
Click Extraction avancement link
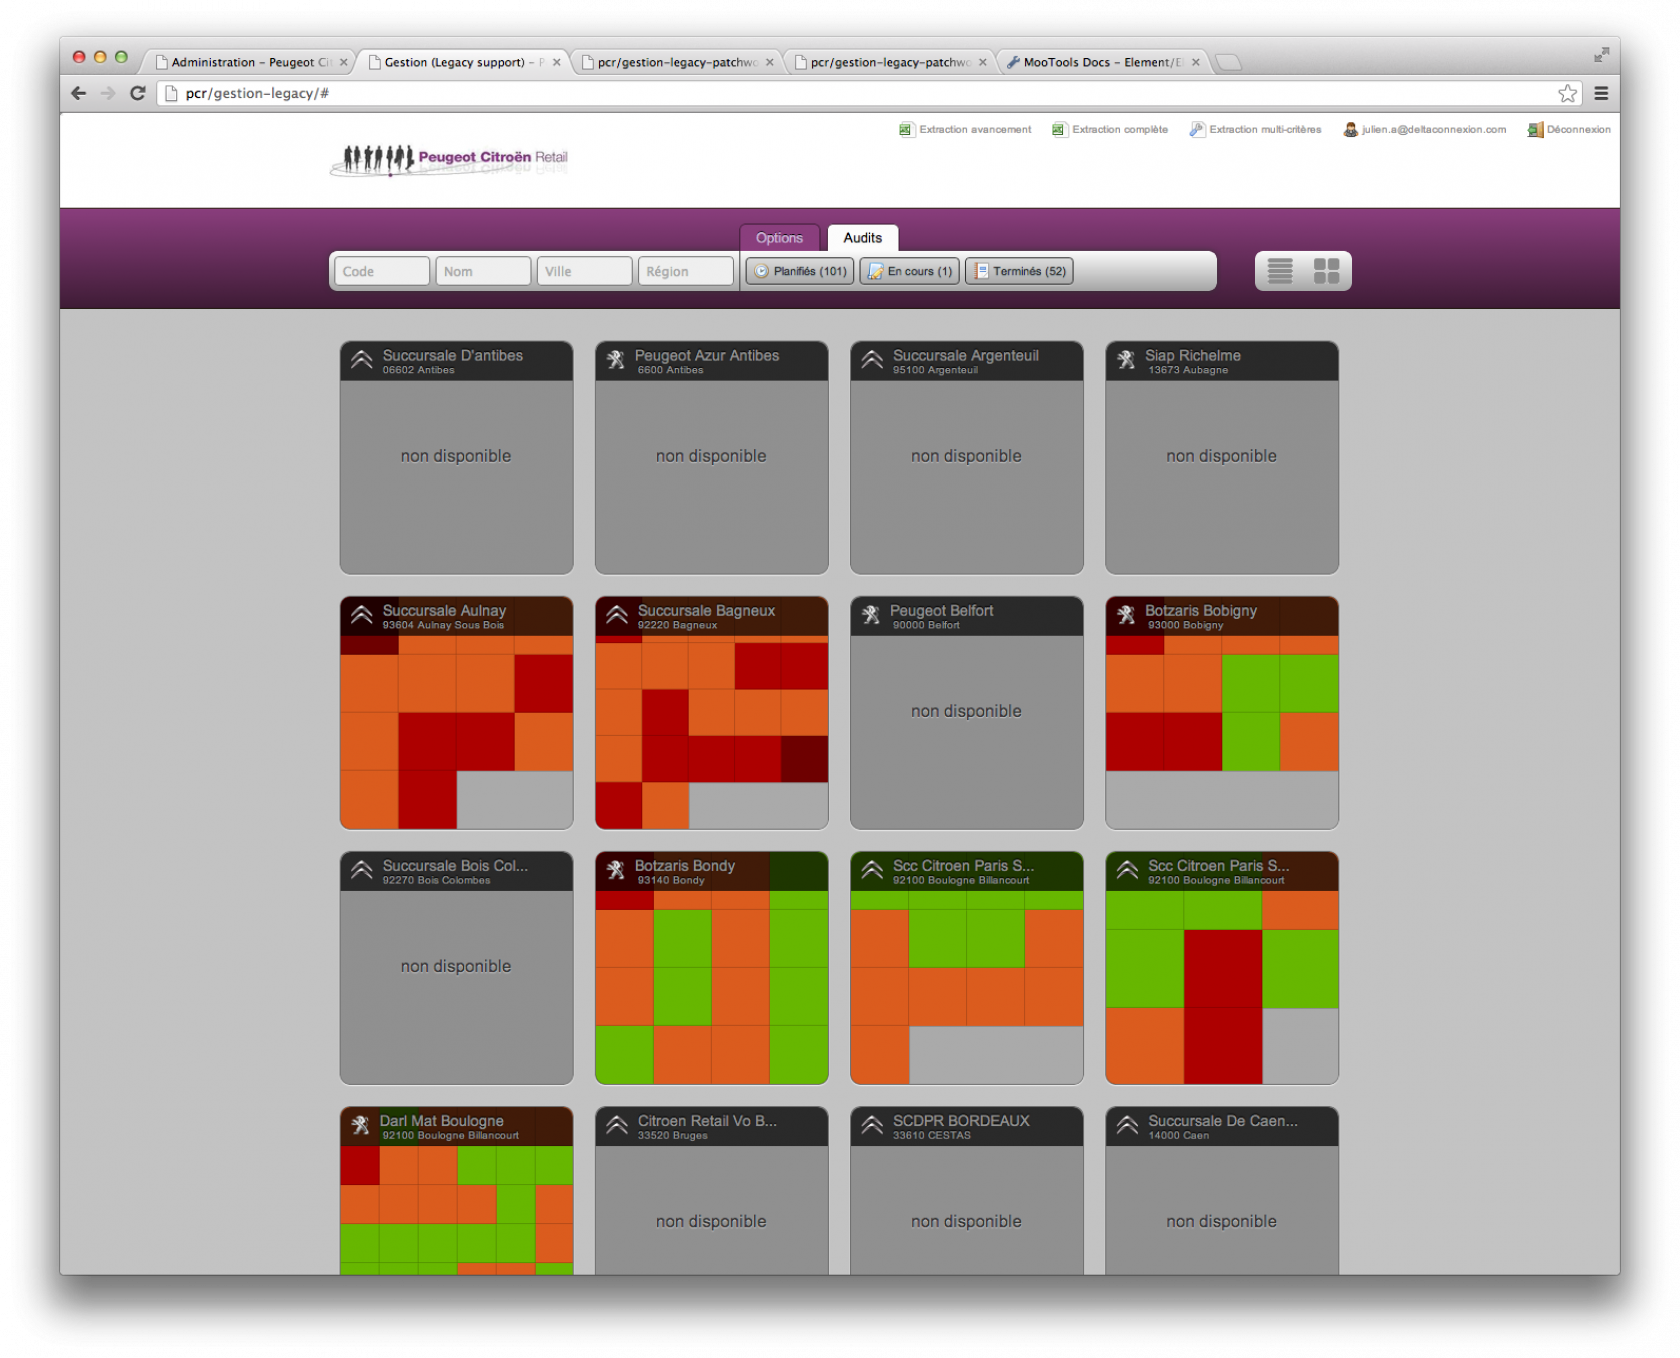[x=965, y=129]
